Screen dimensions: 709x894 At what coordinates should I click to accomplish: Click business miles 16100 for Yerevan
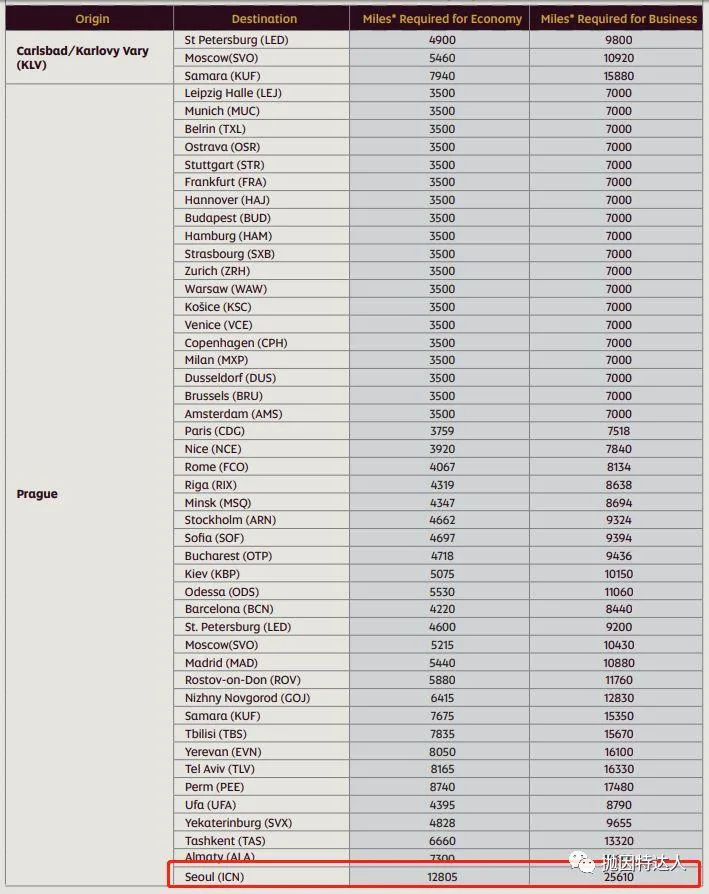pos(618,752)
